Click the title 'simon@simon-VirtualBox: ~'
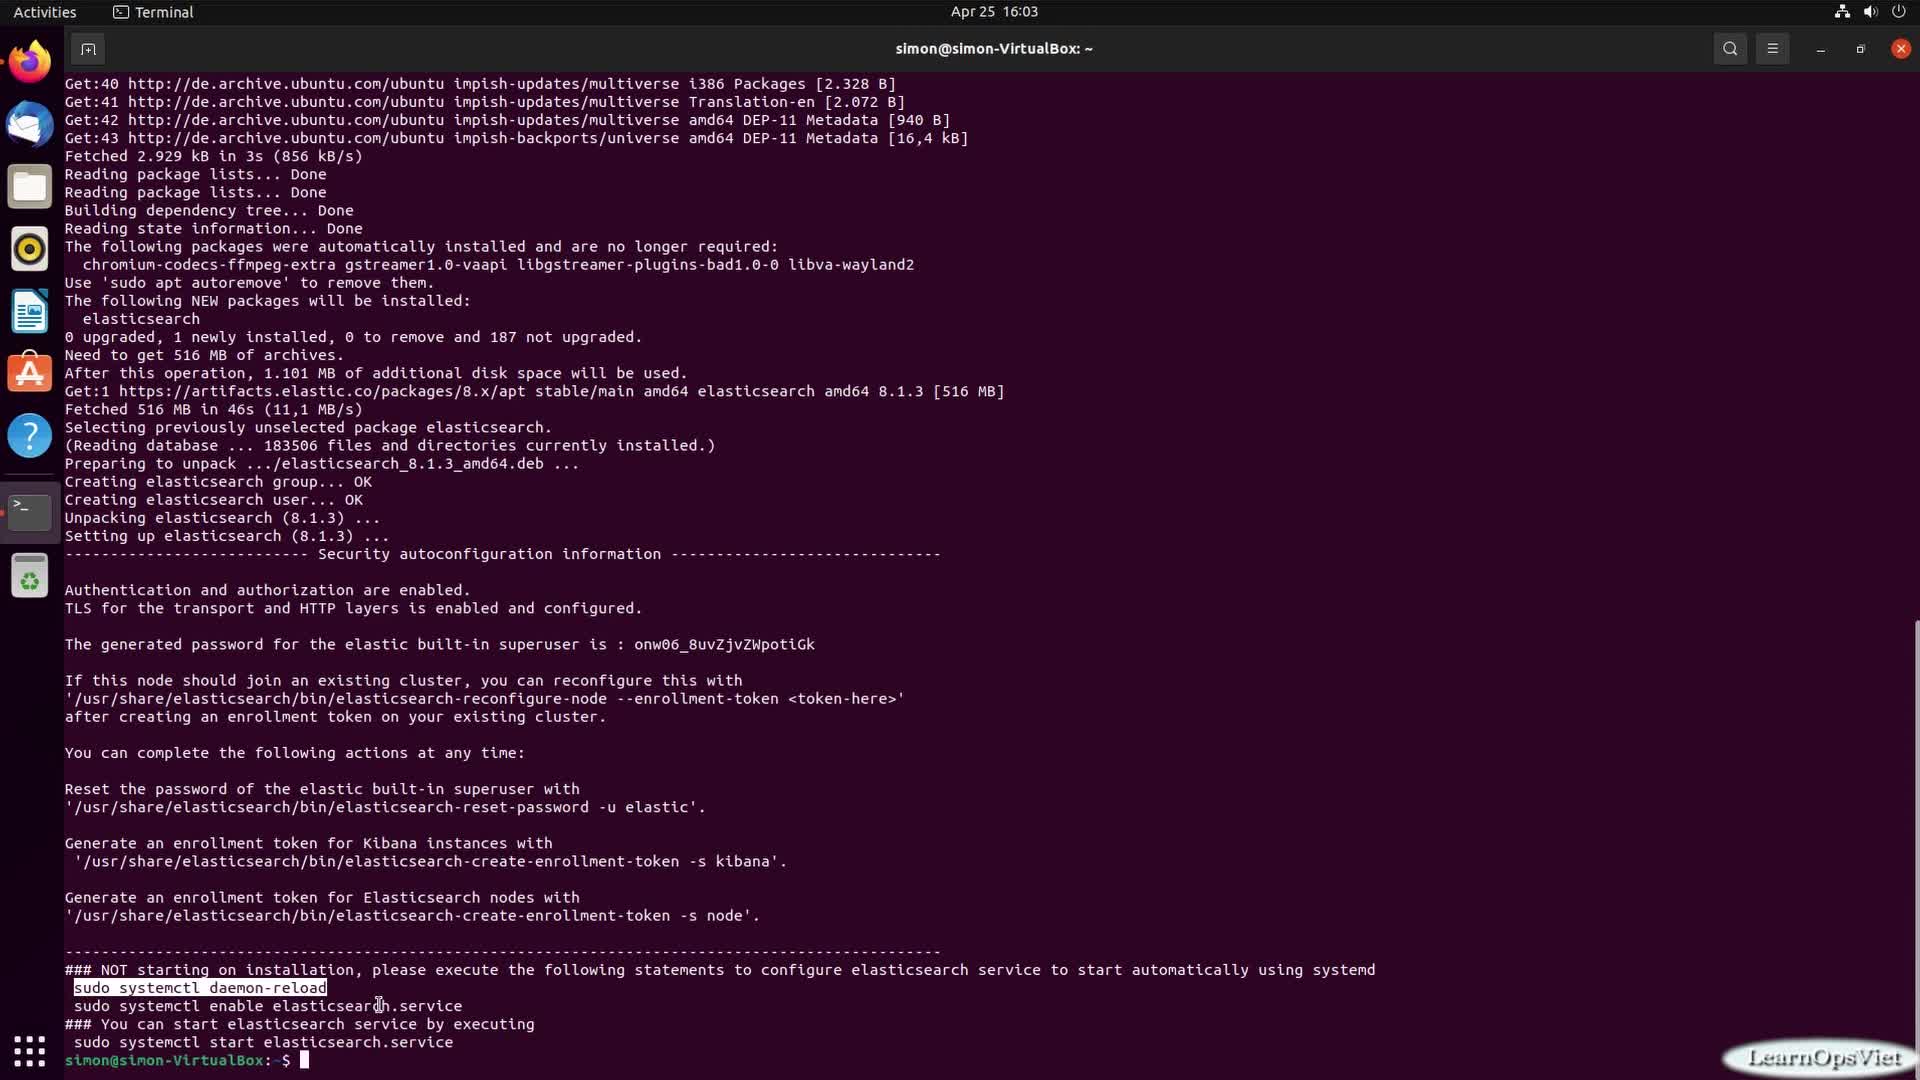The width and height of the screenshot is (1920, 1080). pyautogui.click(x=993, y=49)
